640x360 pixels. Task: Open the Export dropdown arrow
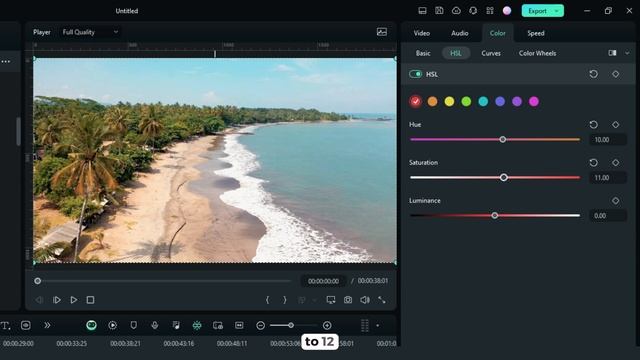[x=557, y=11]
